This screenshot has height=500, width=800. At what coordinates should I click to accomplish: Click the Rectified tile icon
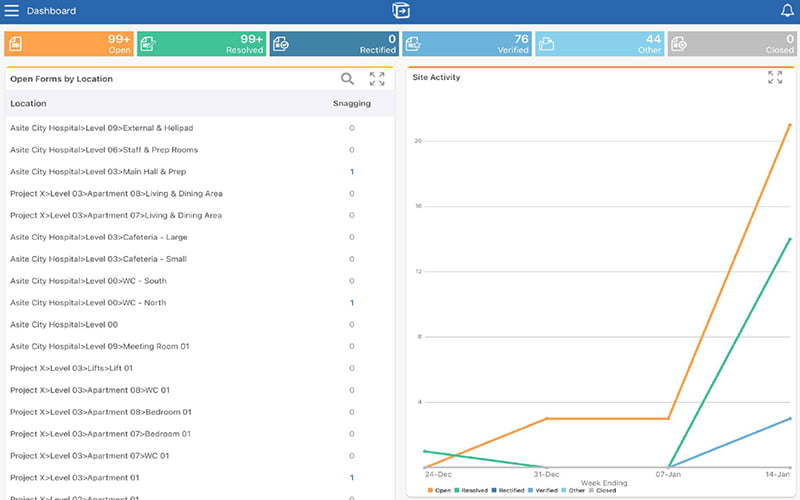tap(281, 44)
